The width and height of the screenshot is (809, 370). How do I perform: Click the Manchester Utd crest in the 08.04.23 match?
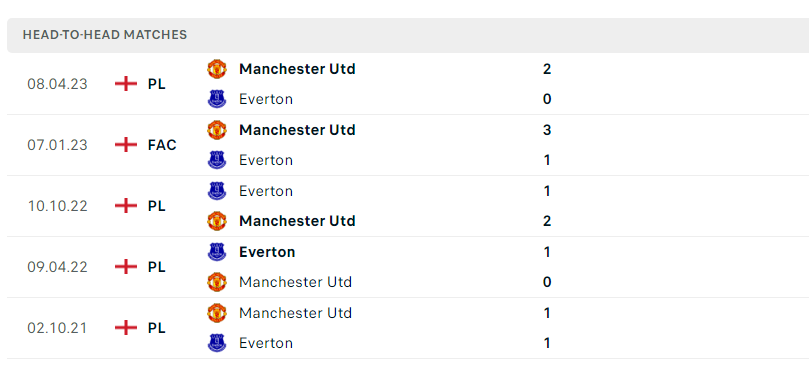click(x=217, y=69)
